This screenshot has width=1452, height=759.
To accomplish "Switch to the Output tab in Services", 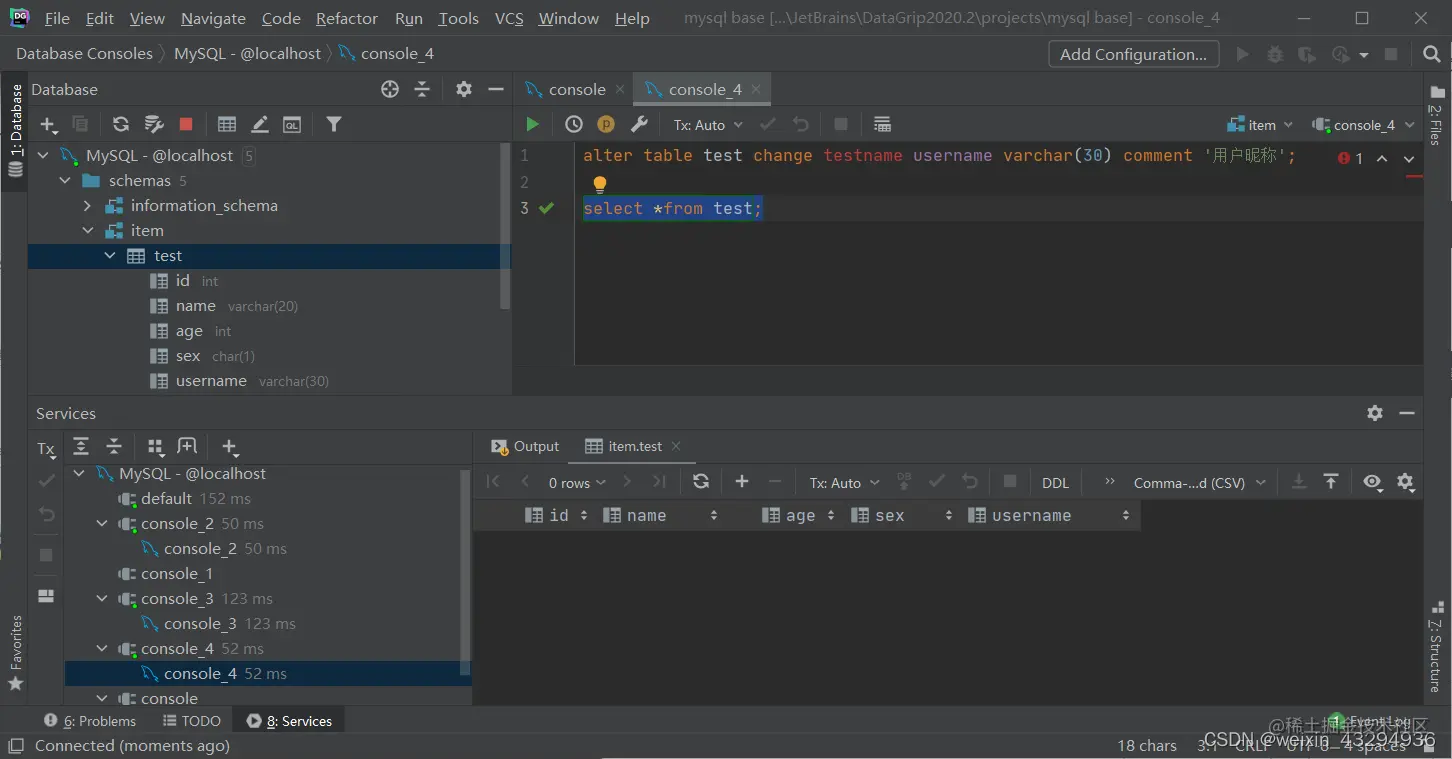I will click(525, 447).
